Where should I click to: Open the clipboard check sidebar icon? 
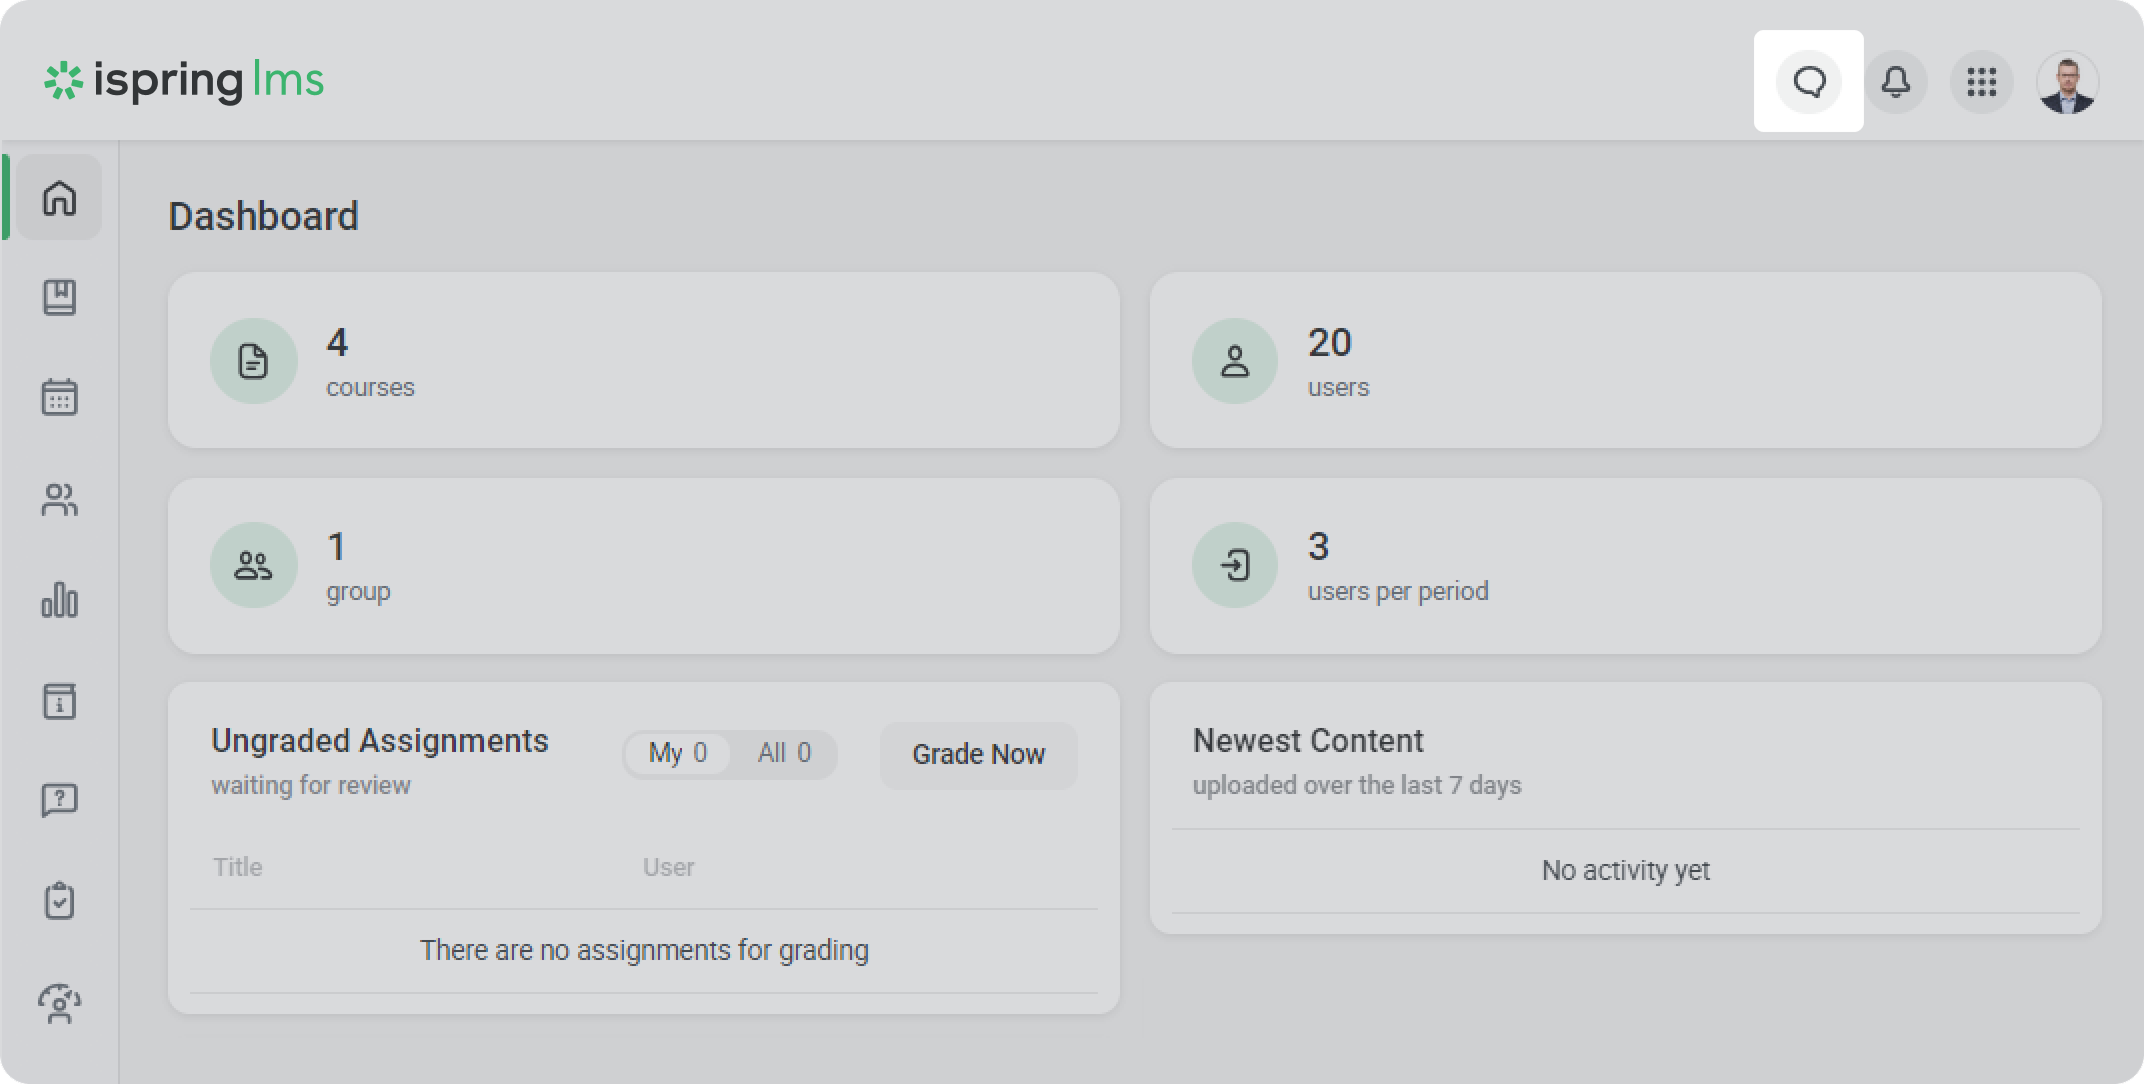[x=59, y=901]
